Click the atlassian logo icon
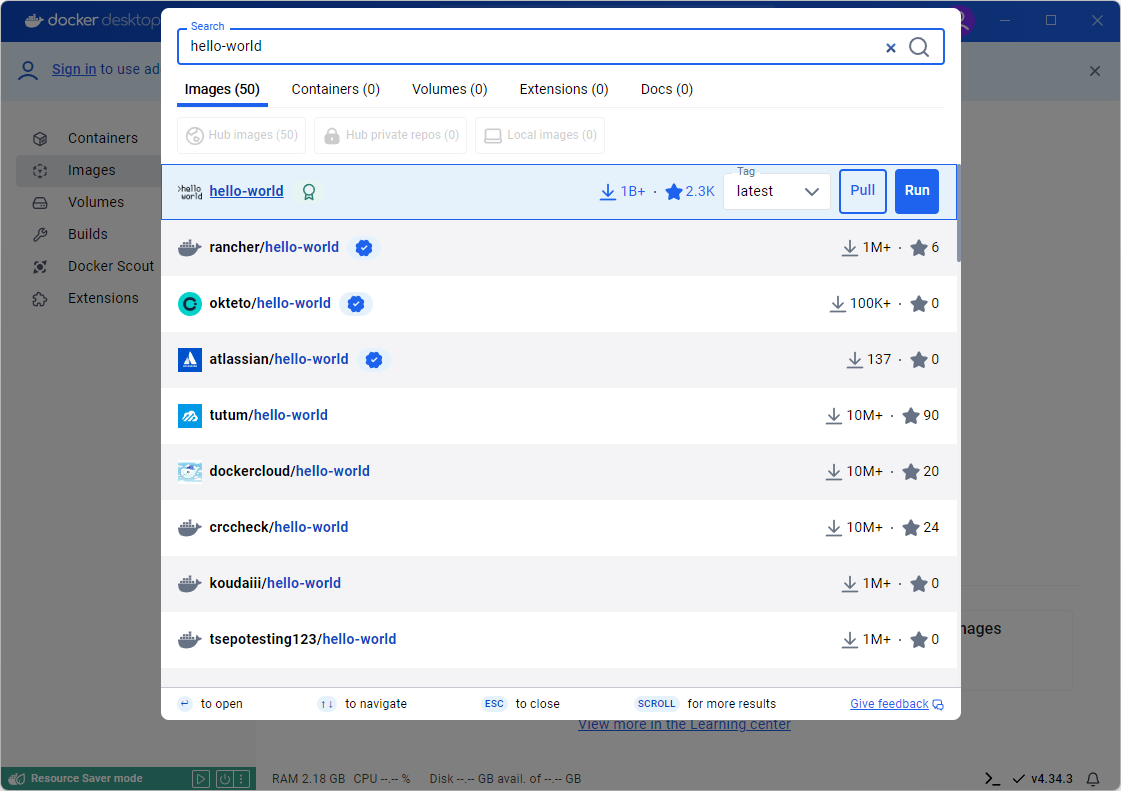 [189, 360]
